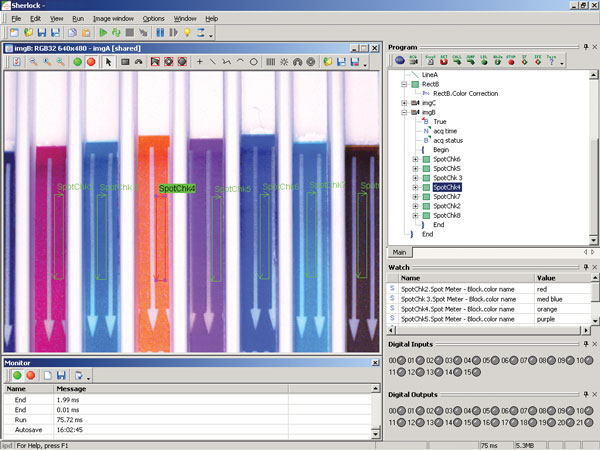Click the Monitor list scroll down arrow
Image resolution: width=600 pixels, height=450 pixels.
tap(375, 434)
